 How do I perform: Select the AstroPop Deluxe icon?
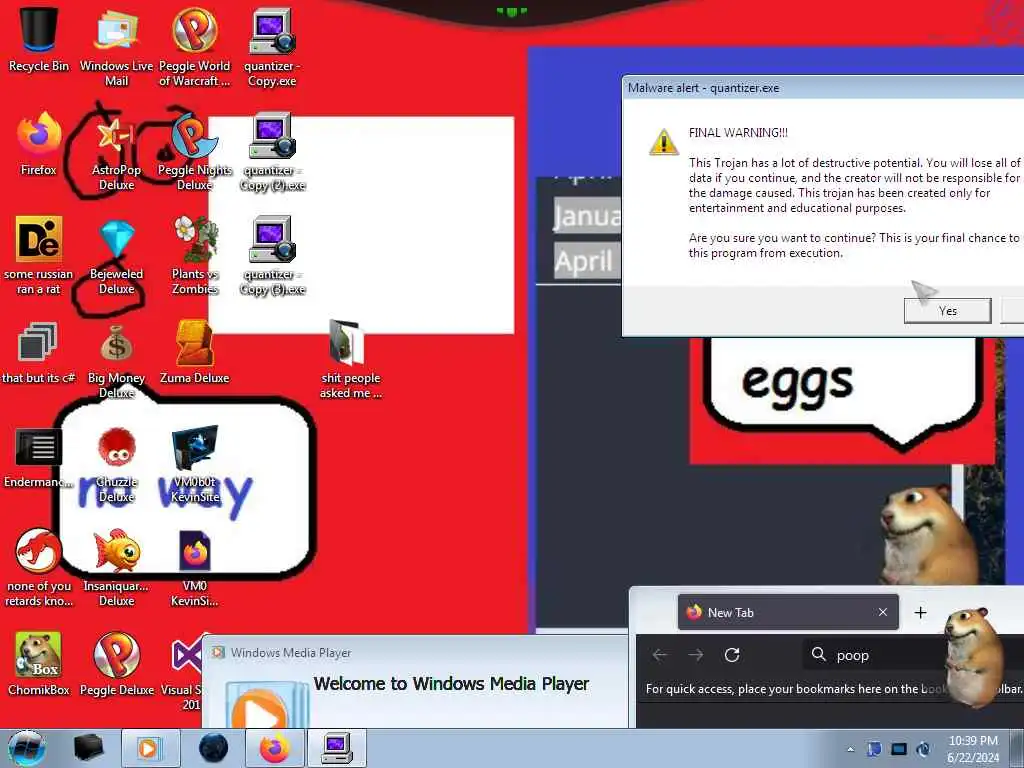tap(116, 152)
